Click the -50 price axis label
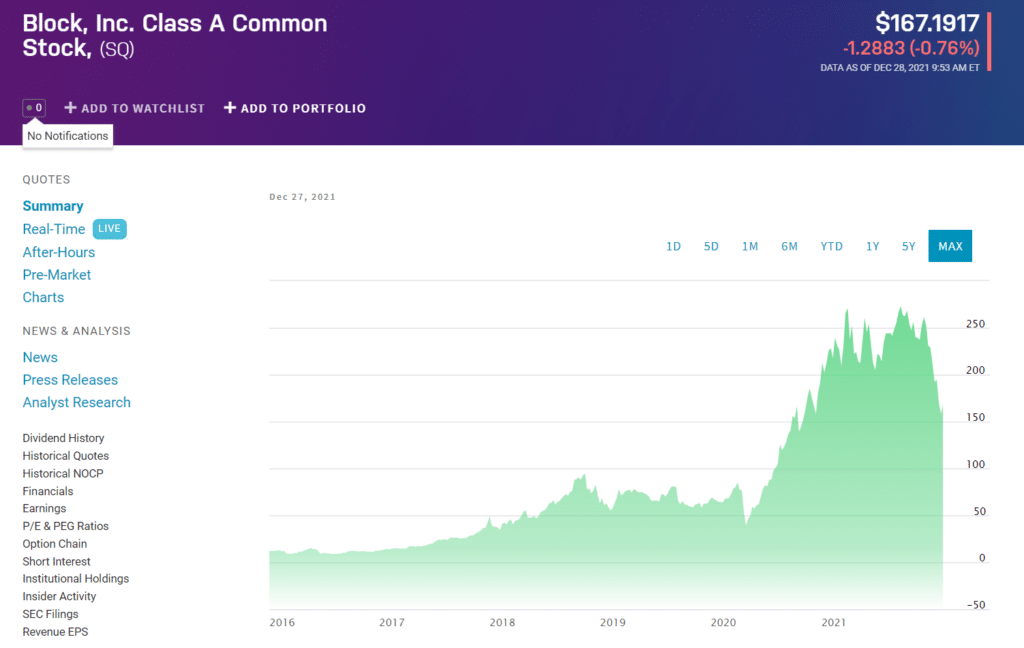This screenshot has height=648, width=1024. click(x=976, y=605)
